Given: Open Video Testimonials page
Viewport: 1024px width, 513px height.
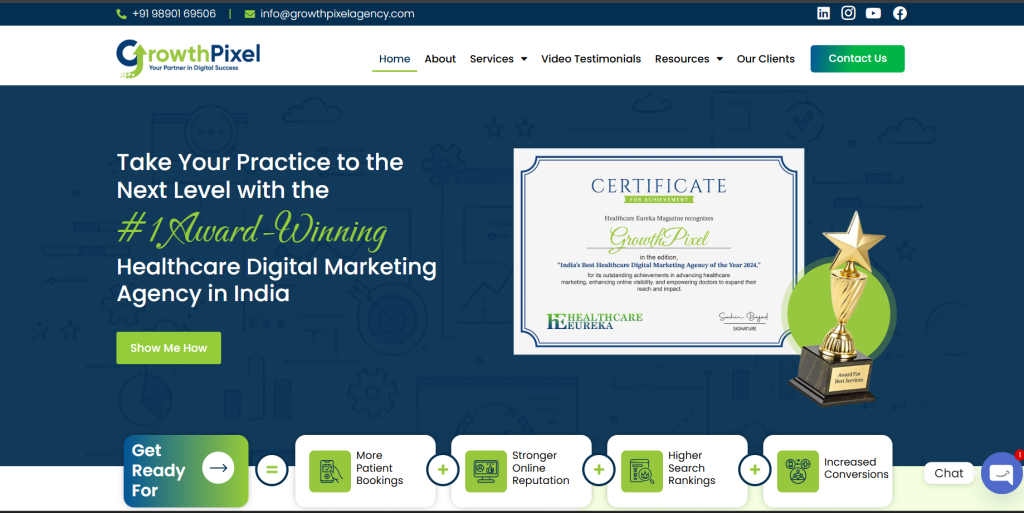Looking at the screenshot, I should 591,59.
